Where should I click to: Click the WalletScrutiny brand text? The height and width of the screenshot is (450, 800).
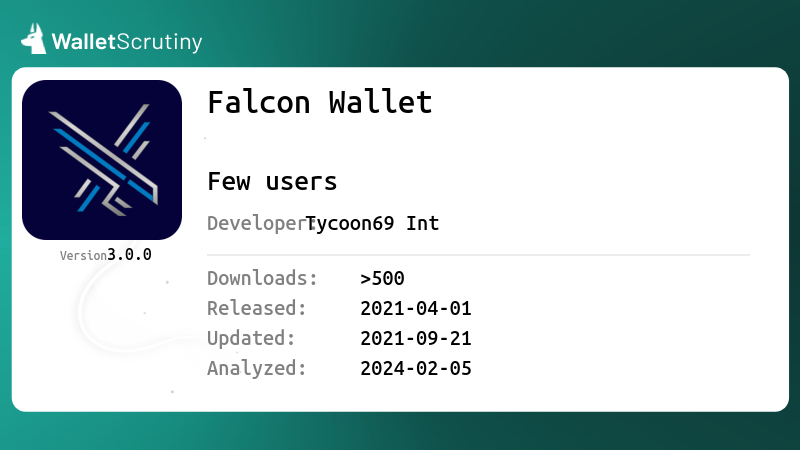click(x=127, y=42)
